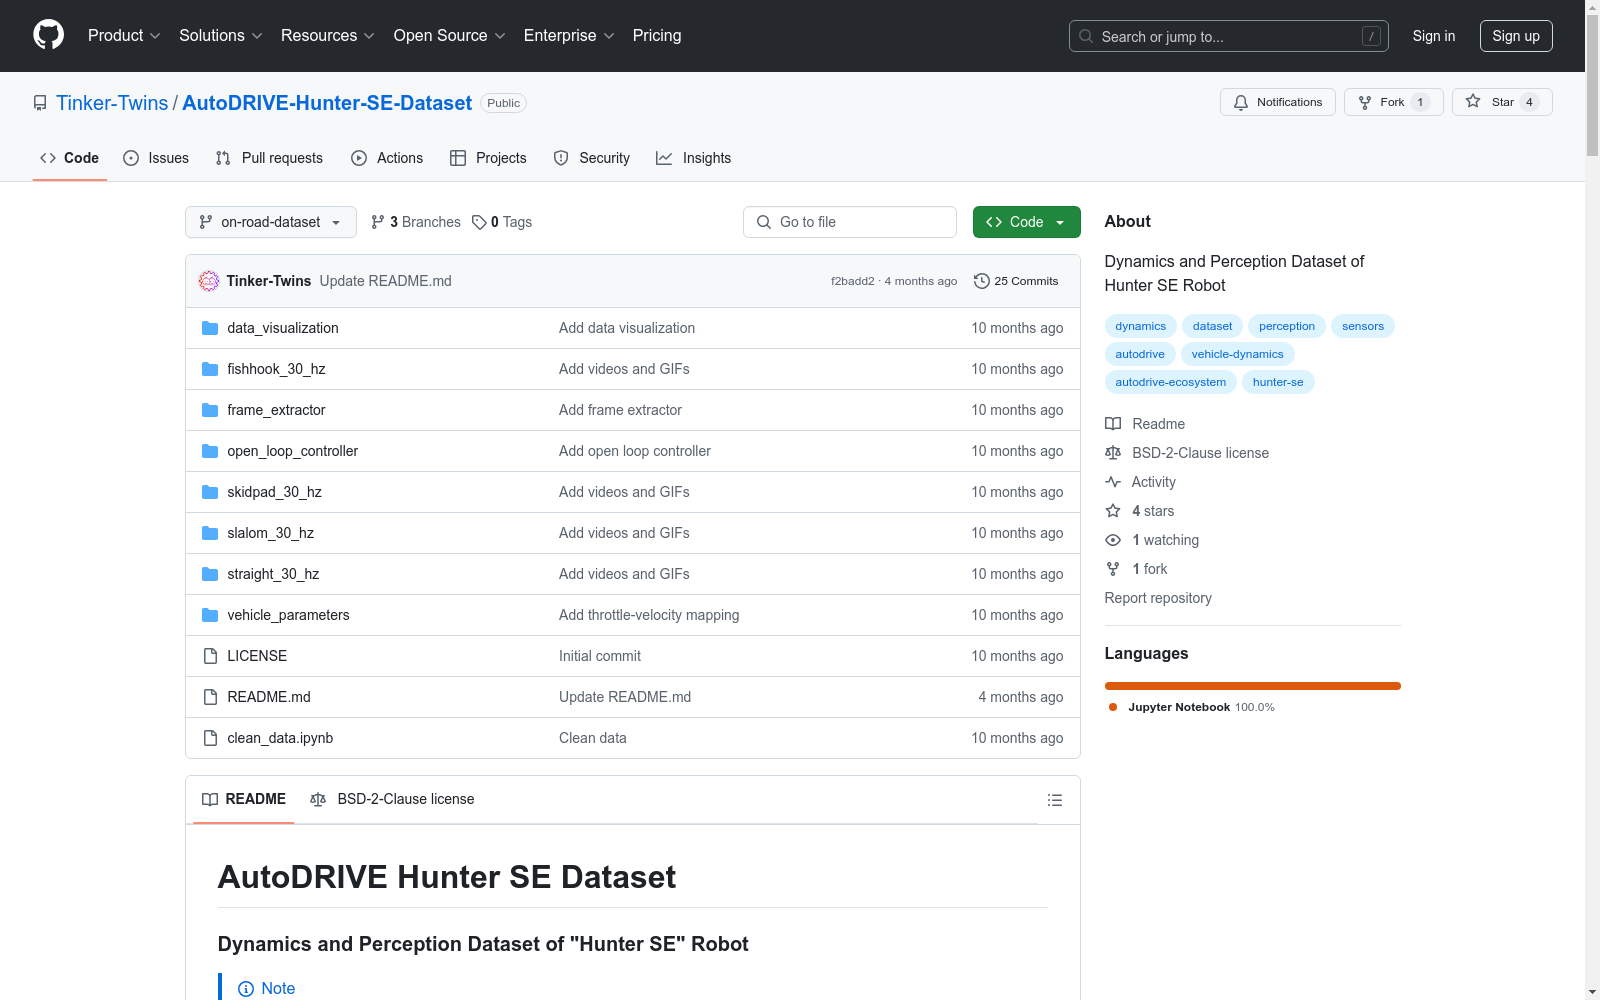This screenshot has width=1600, height=1000.
Task: Click the star icon next to 4 stars
Action: point(1113,511)
